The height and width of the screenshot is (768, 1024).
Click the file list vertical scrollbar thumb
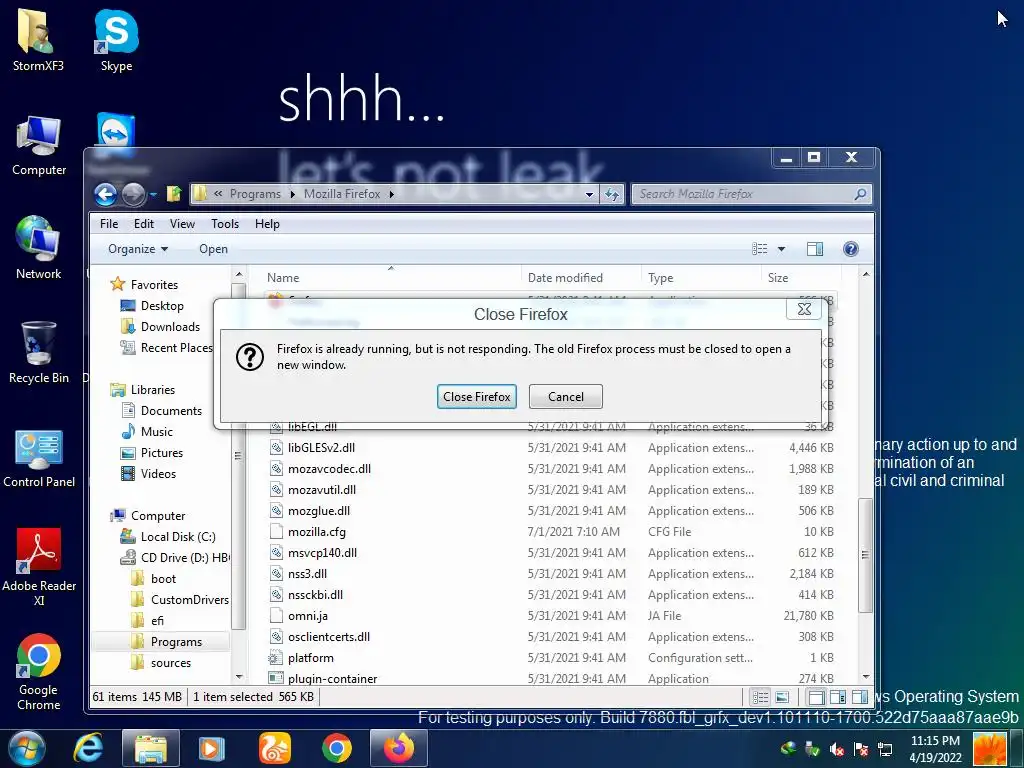865,554
